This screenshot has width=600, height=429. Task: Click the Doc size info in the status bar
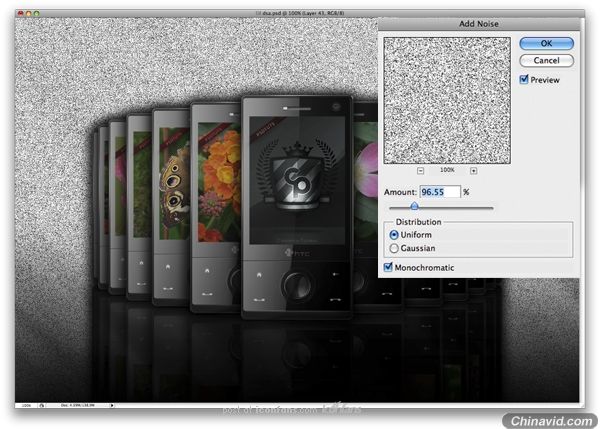78,406
